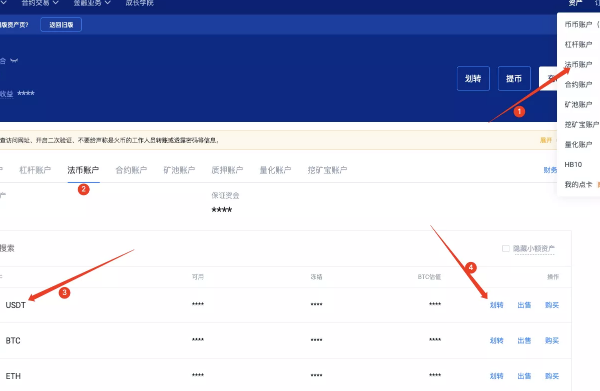Select 量化账户 from the assets dropdown menu
Viewport: 600px width, 391px height.
578,144
